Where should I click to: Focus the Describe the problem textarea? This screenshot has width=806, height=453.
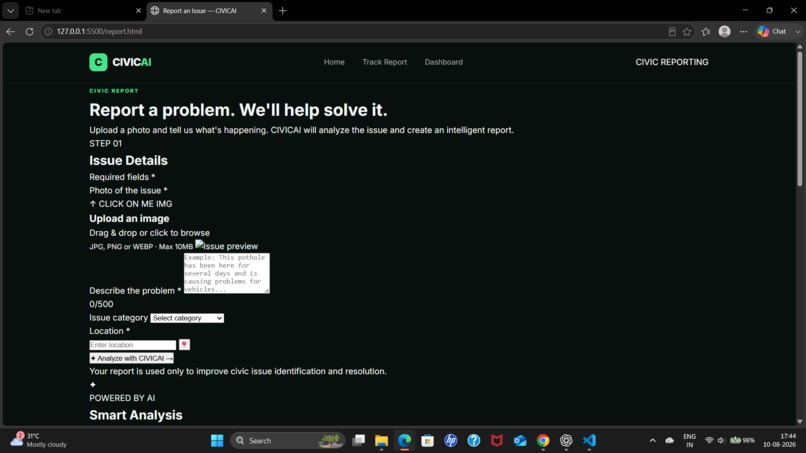pos(227,273)
